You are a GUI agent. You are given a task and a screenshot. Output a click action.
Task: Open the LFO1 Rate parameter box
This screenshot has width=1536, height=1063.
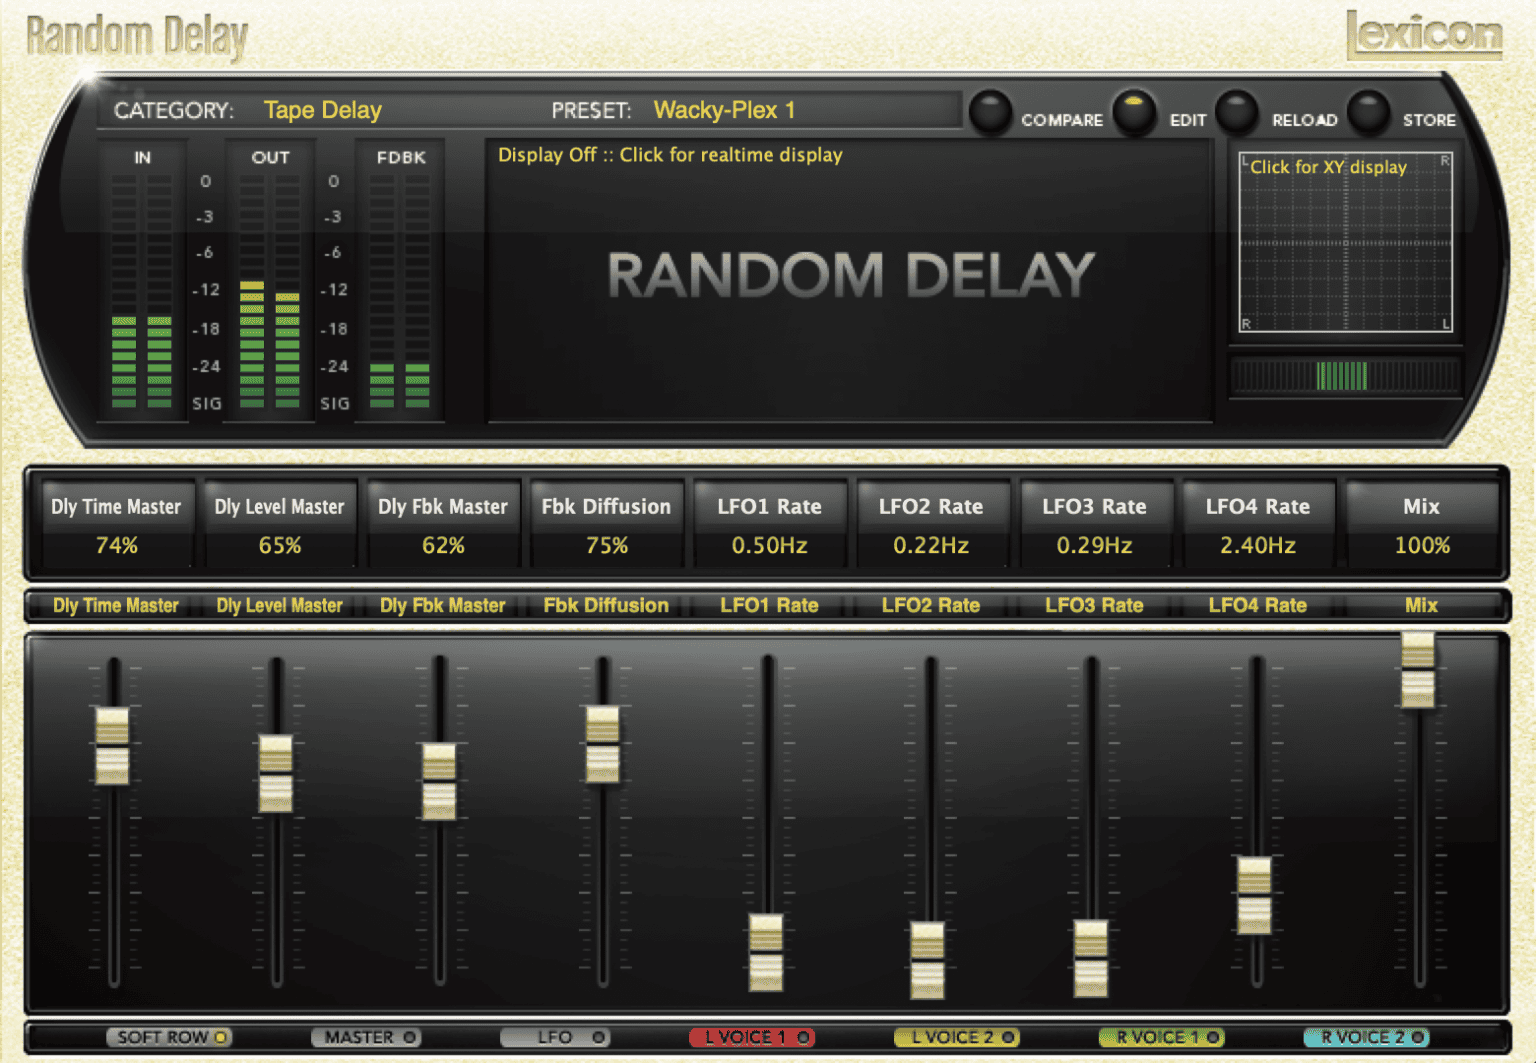pos(770,524)
